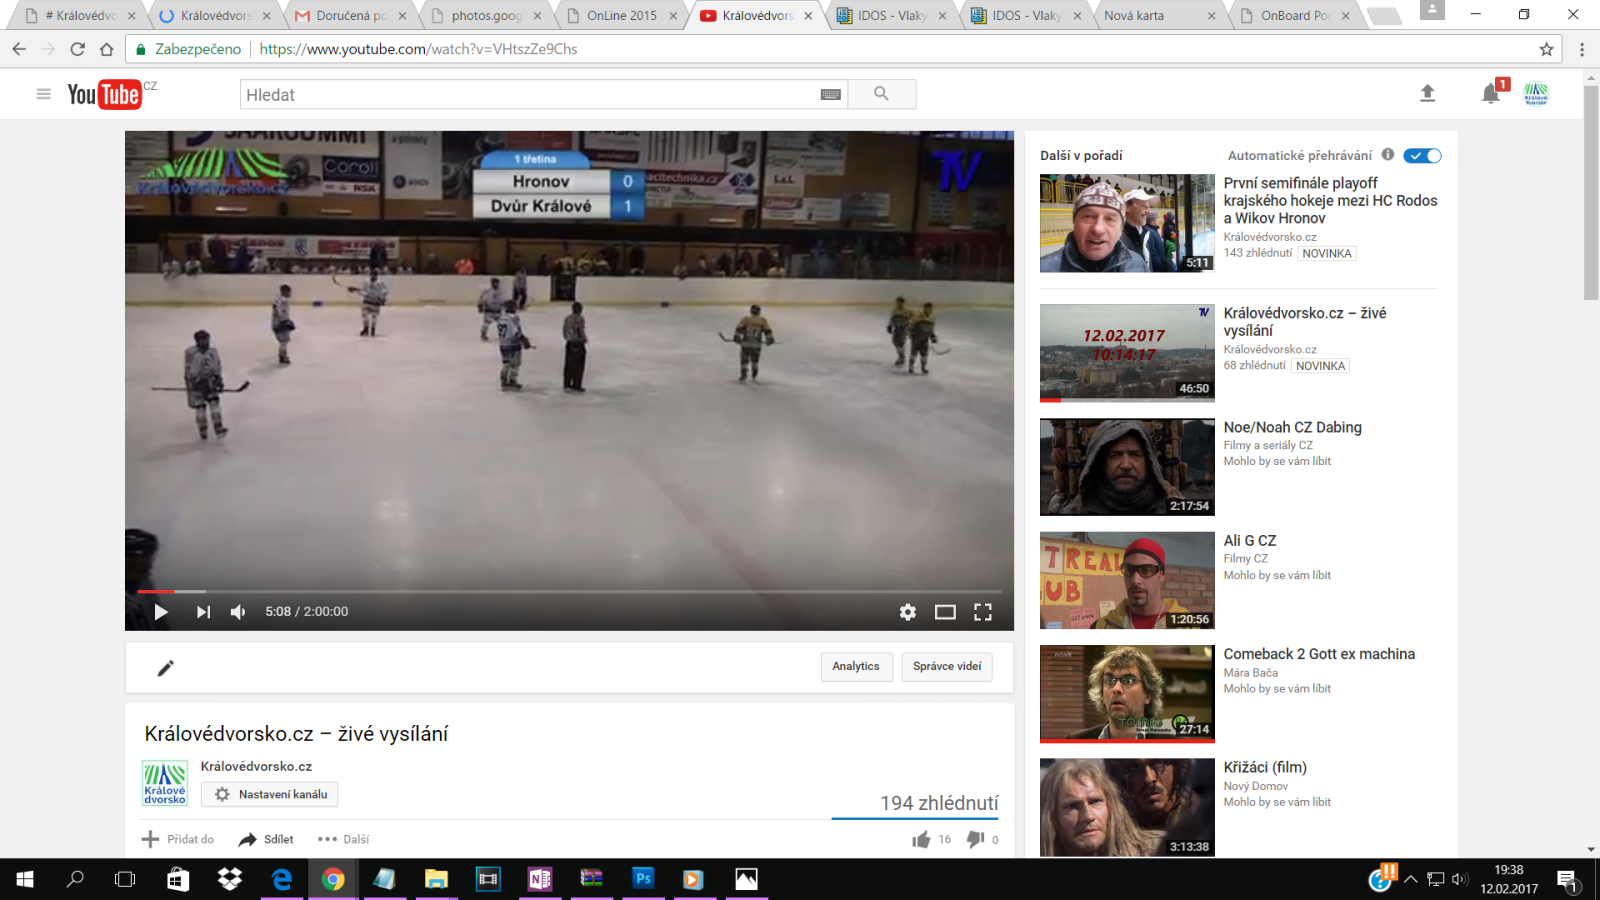
Task: Mute the video volume
Action: [x=238, y=612]
